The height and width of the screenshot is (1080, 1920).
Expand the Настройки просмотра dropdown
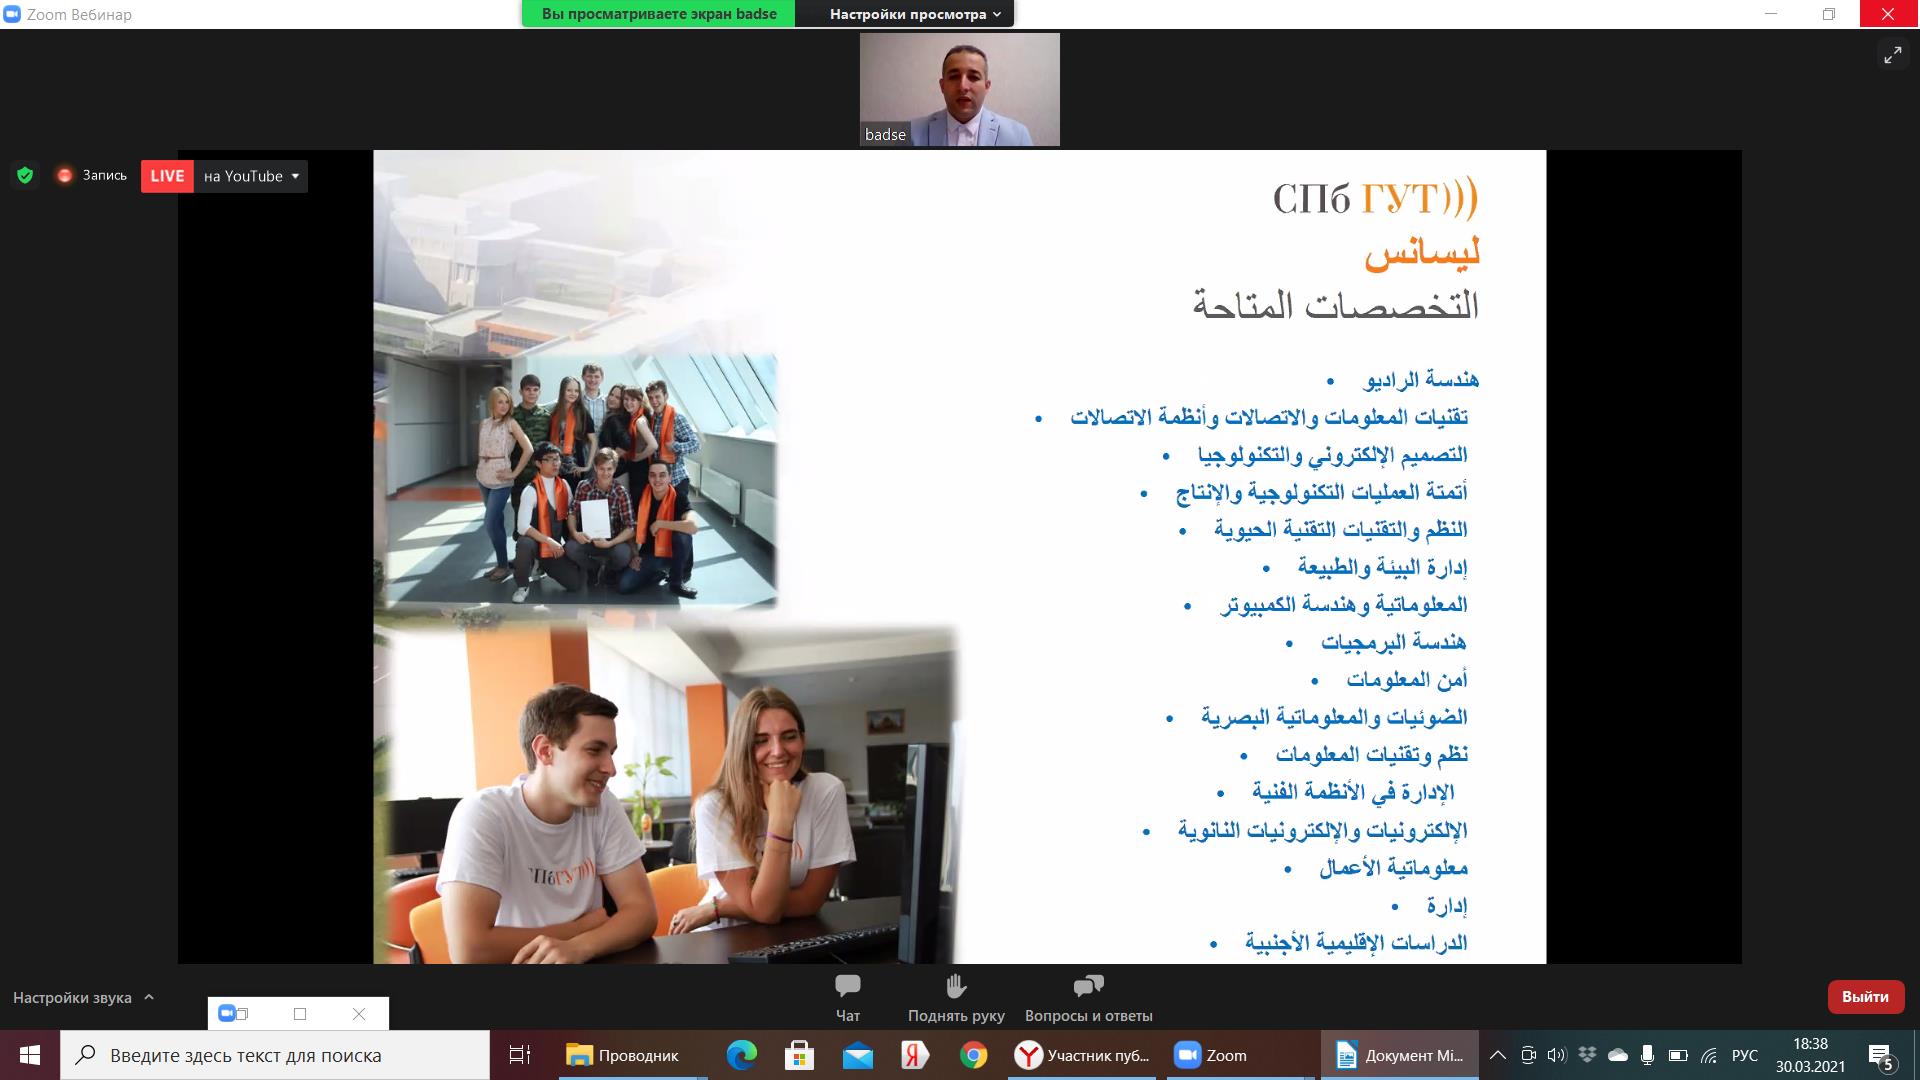915,14
